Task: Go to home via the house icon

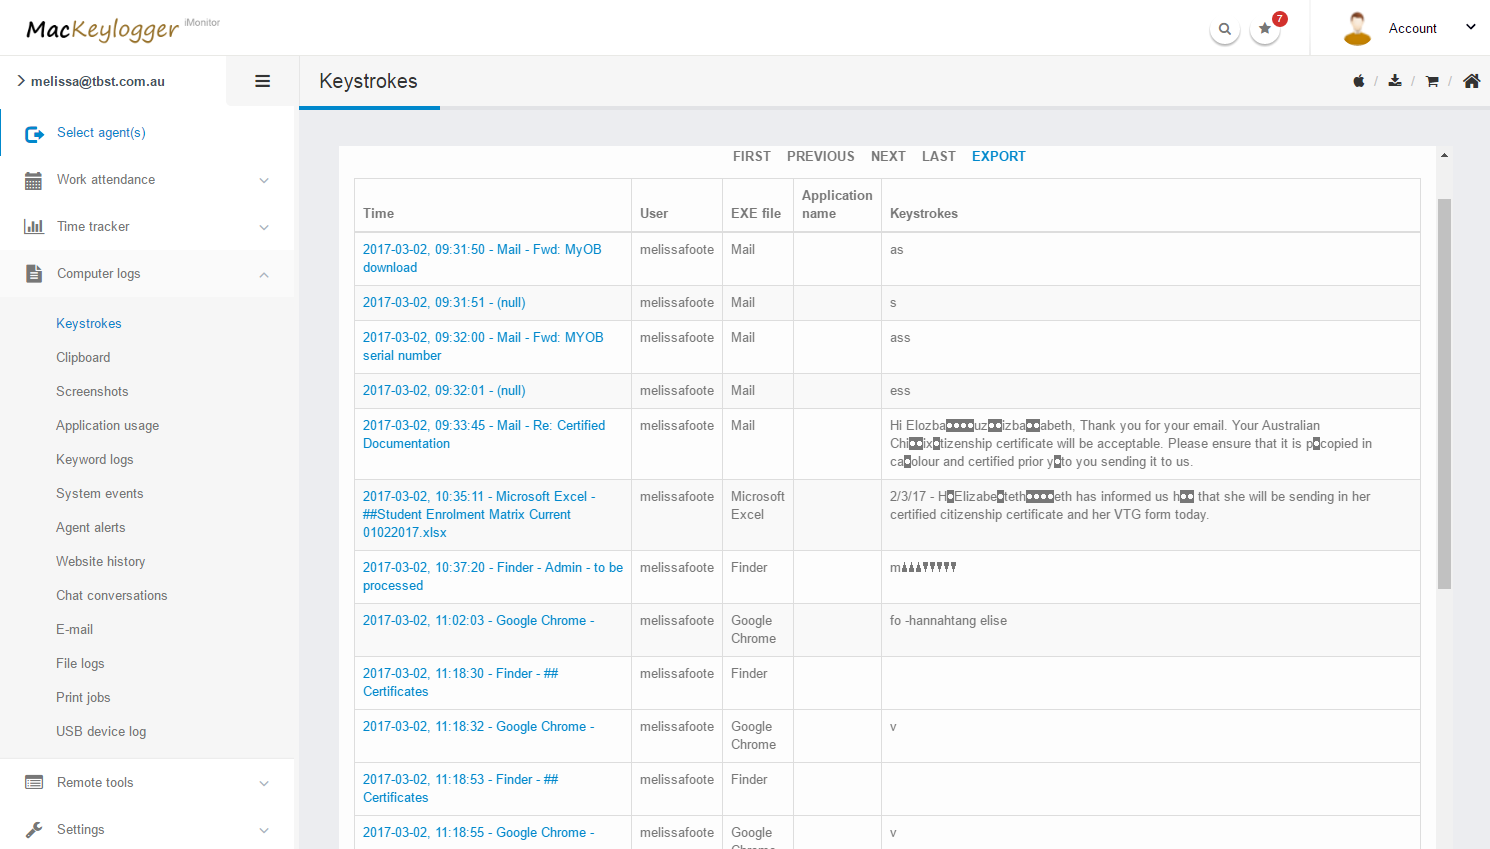Action: coord(1471,81)
